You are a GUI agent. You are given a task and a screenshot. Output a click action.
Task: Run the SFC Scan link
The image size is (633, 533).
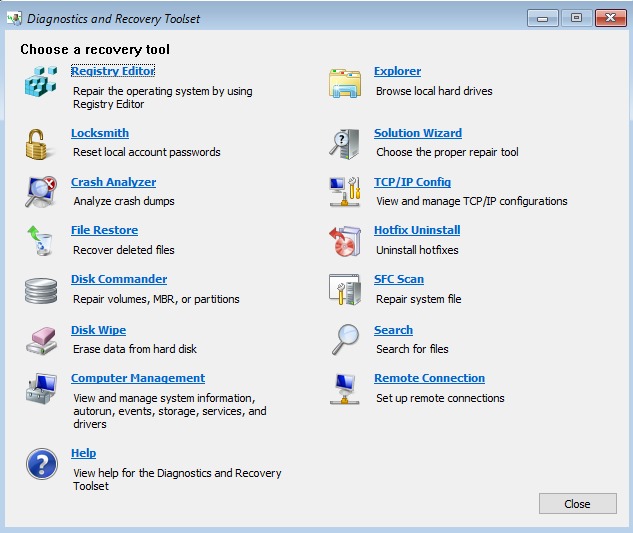coord(399,279)
